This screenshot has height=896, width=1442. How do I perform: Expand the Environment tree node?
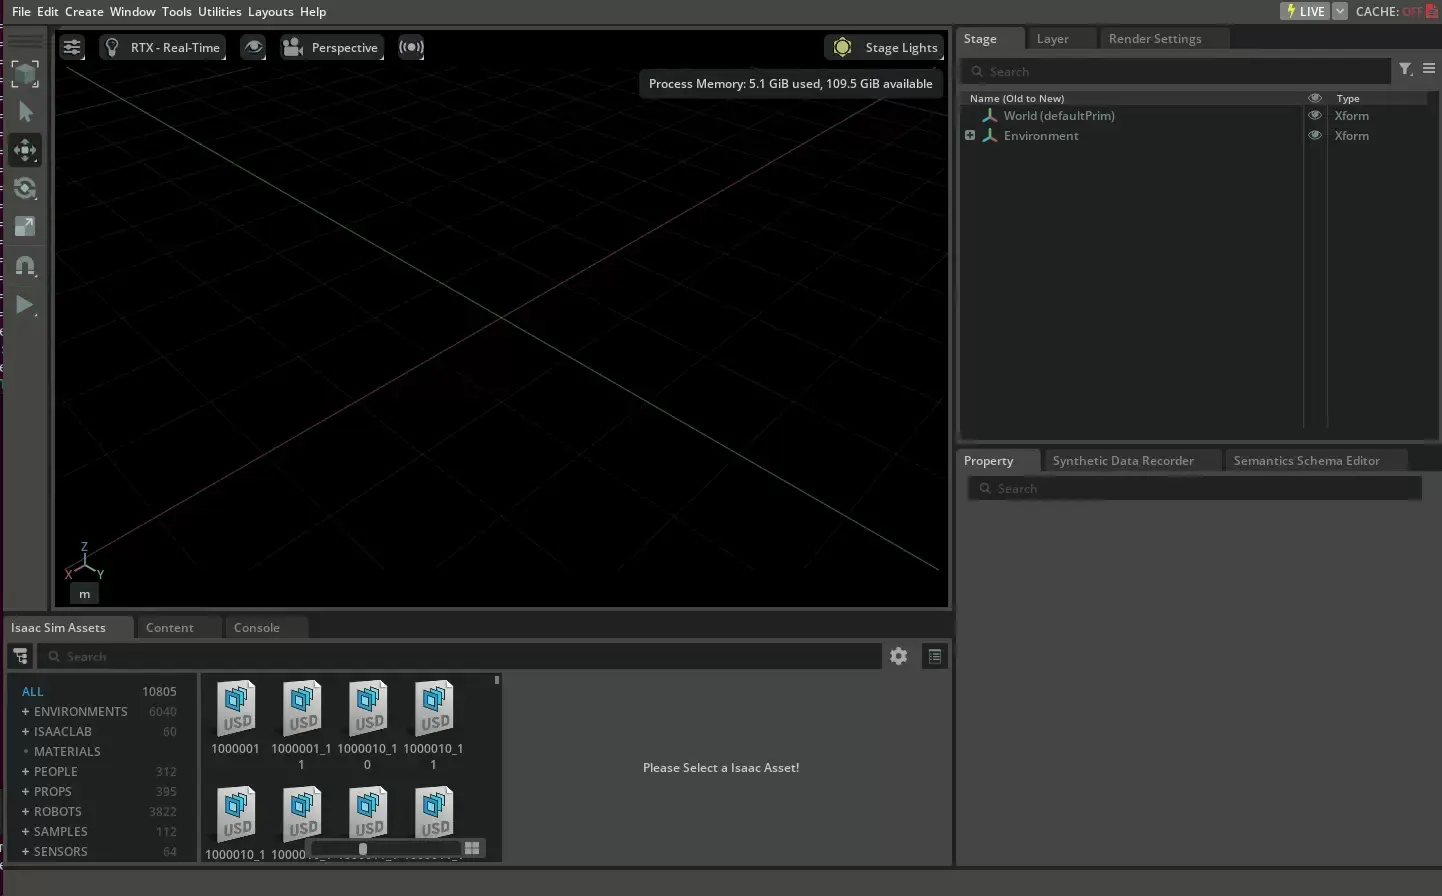(970, 135)
